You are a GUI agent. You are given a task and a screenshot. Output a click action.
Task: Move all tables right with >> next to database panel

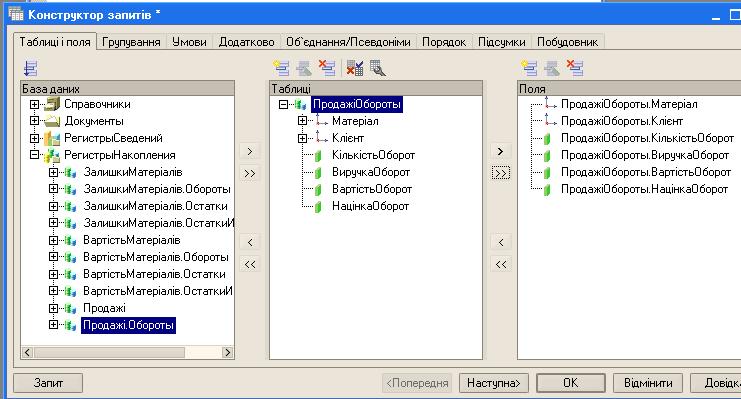click(250, 173)
